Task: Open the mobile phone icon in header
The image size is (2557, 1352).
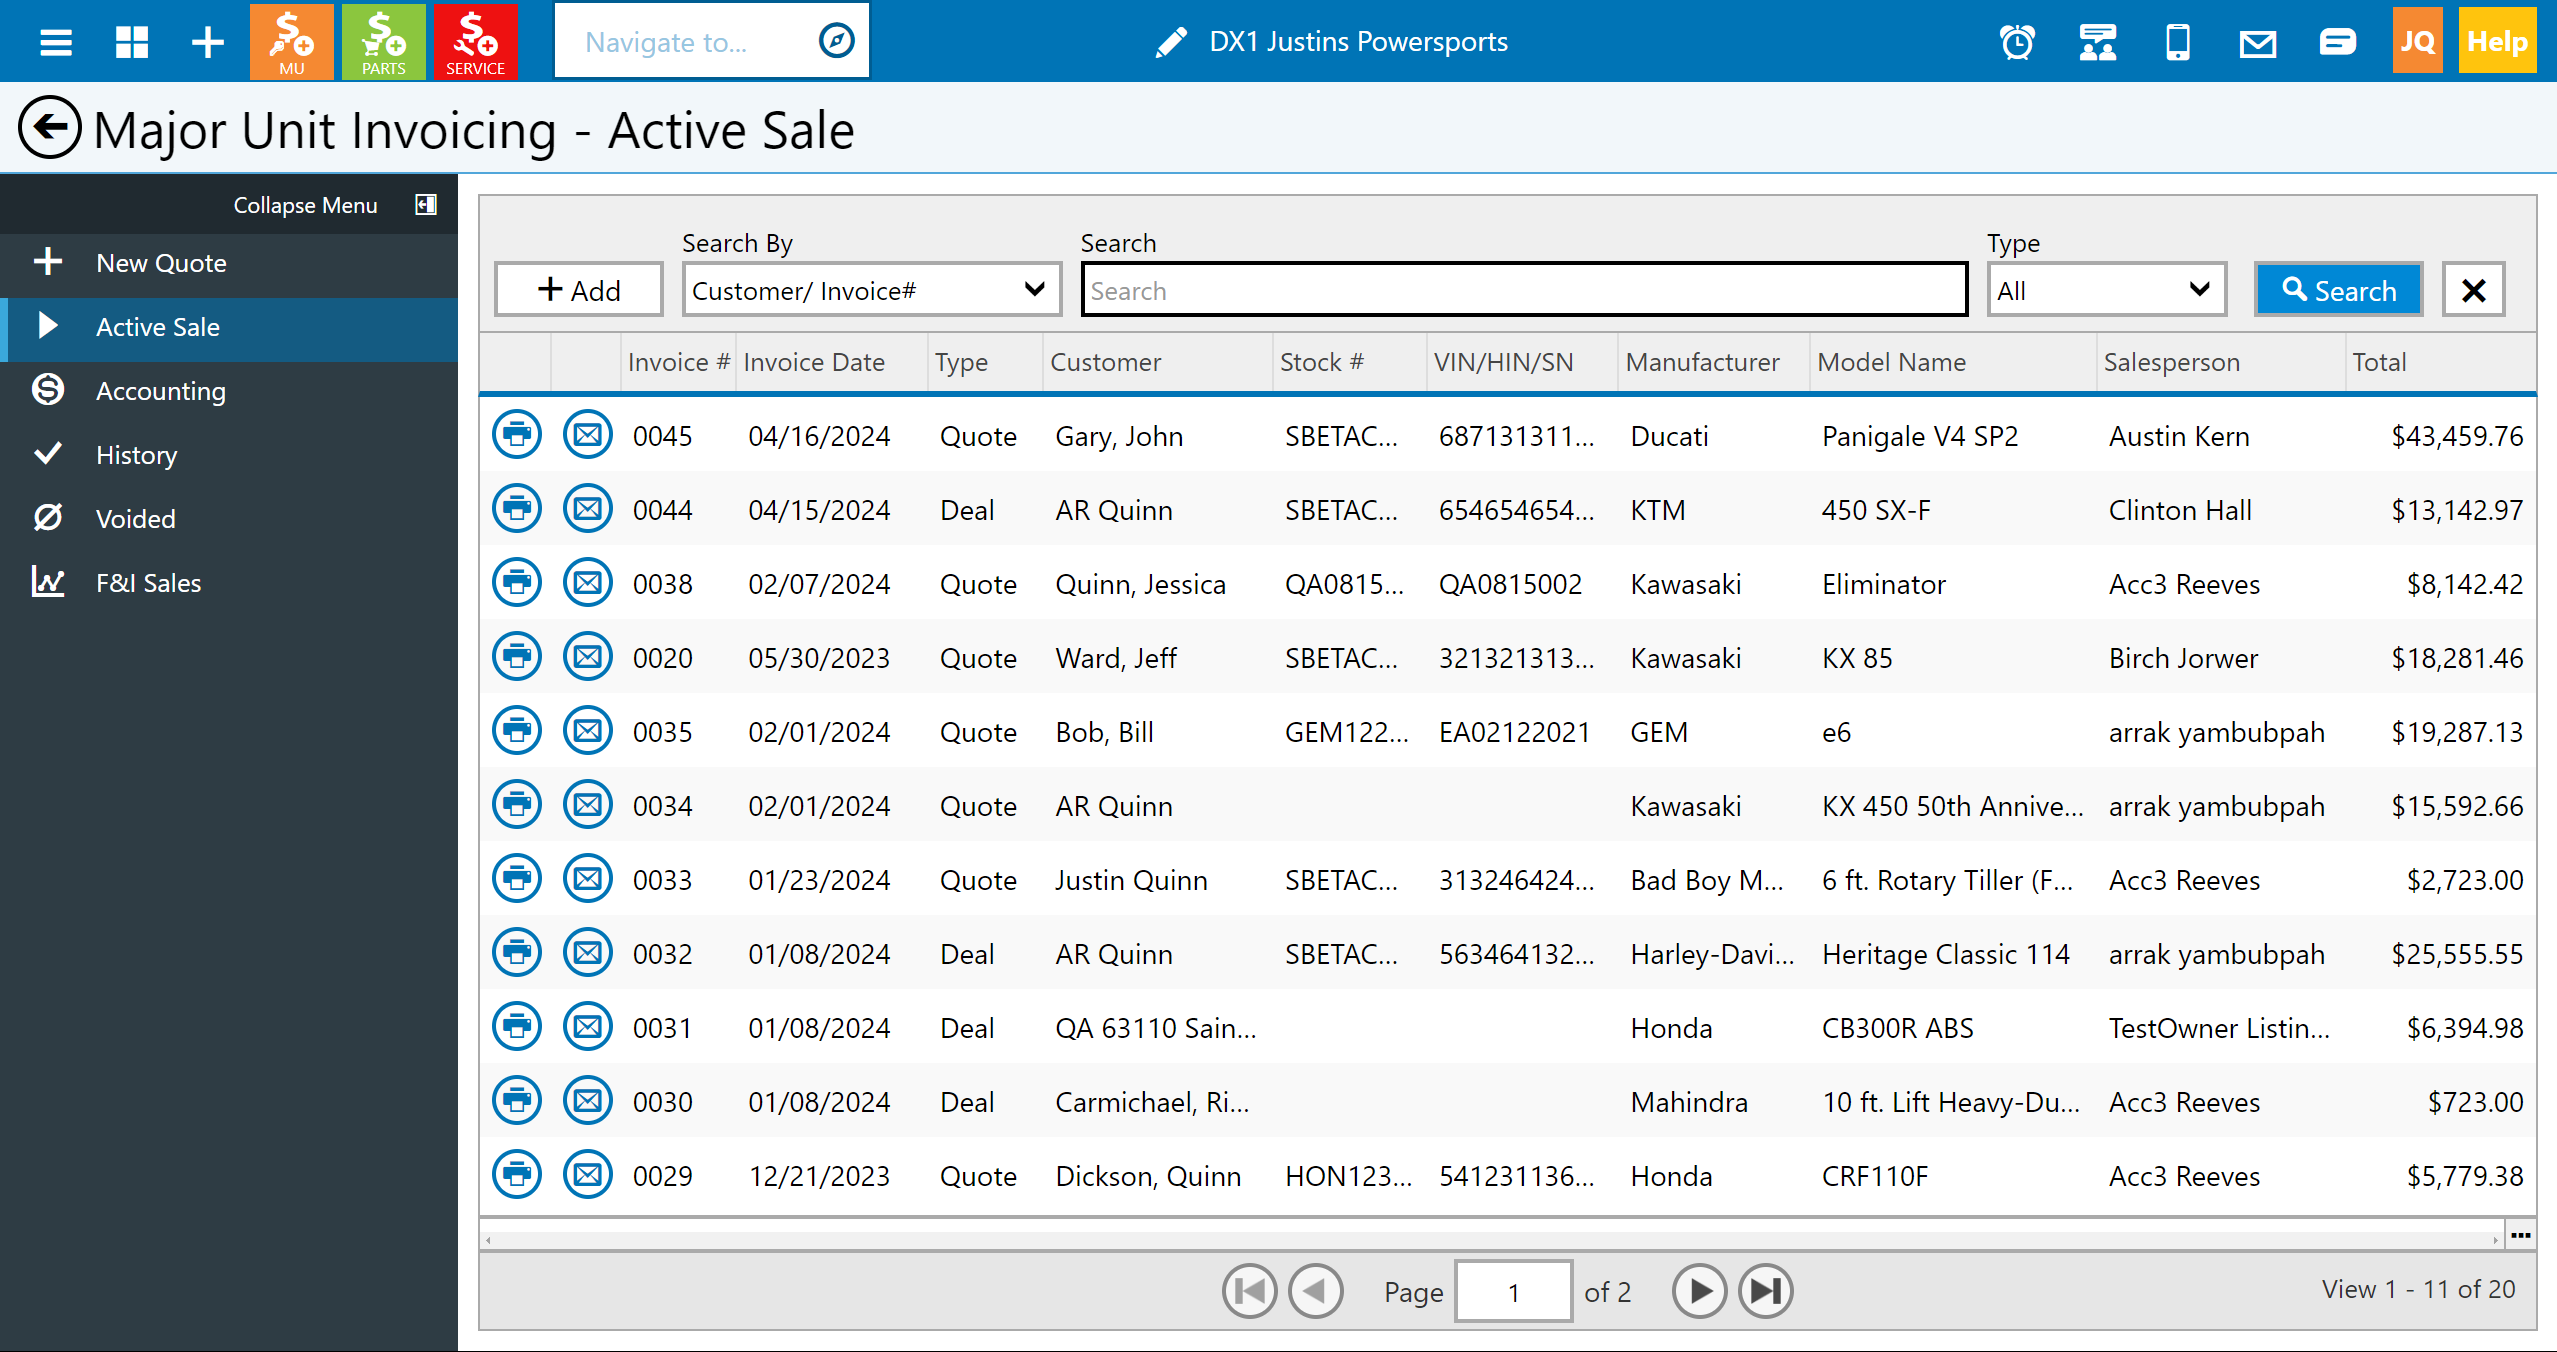Action: [2177, 42]
